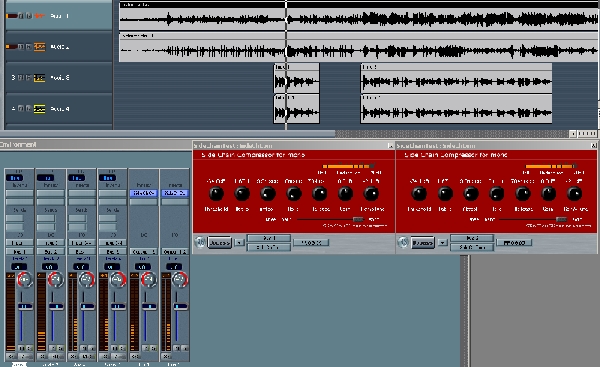Click the round link icon in left plugin footer
Screen dimensions: 600x367
[200, 242]
